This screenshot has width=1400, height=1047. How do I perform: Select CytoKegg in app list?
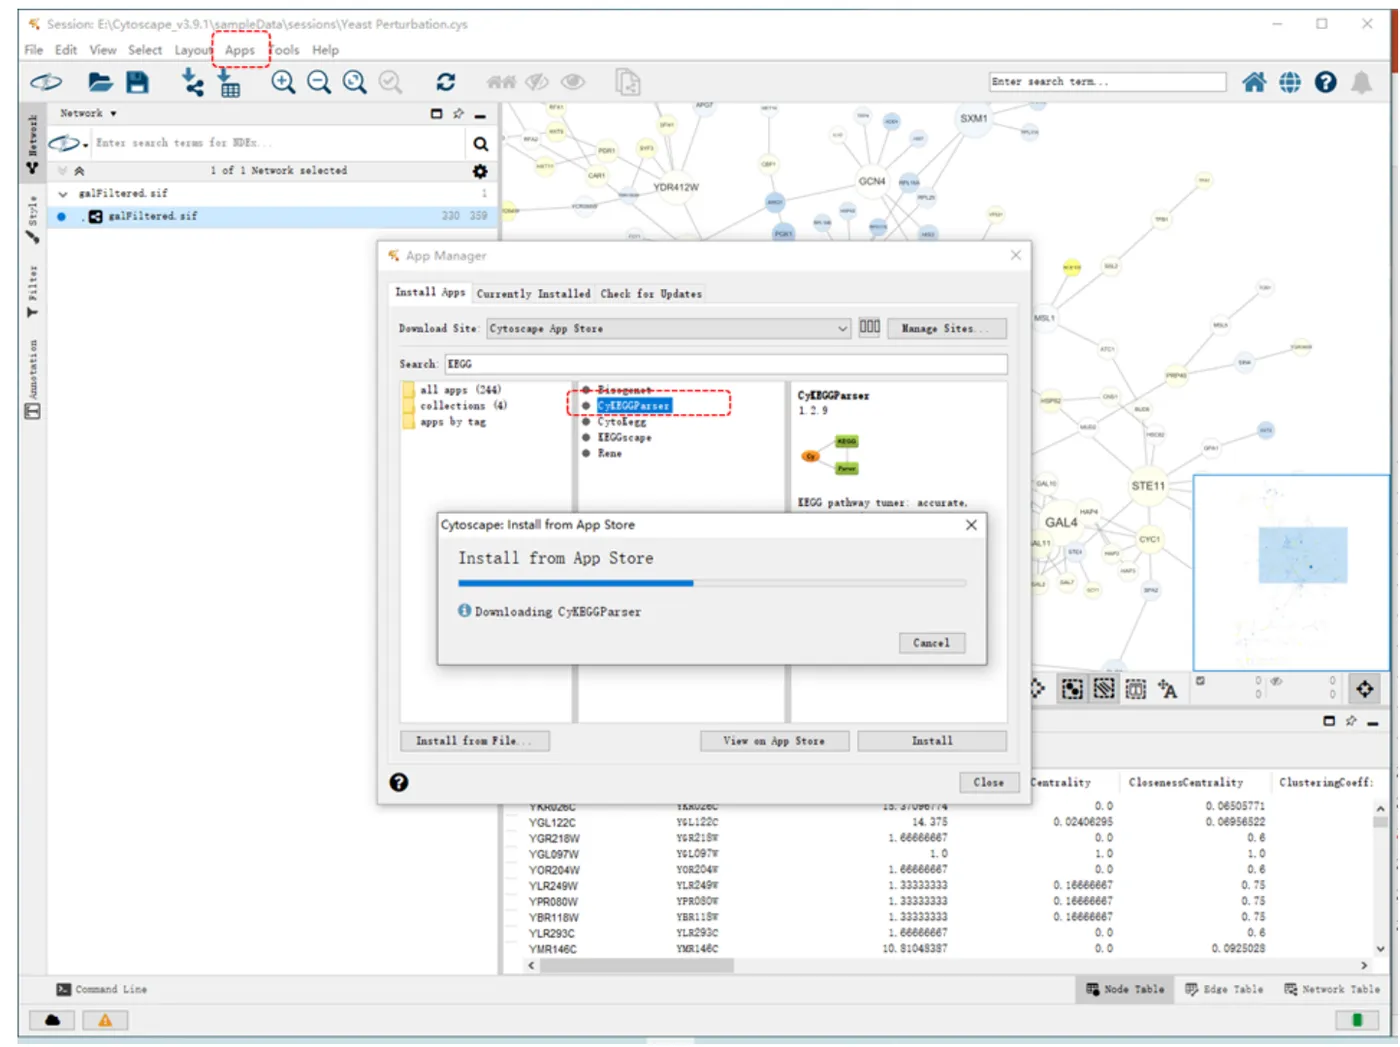pos(622,422)
